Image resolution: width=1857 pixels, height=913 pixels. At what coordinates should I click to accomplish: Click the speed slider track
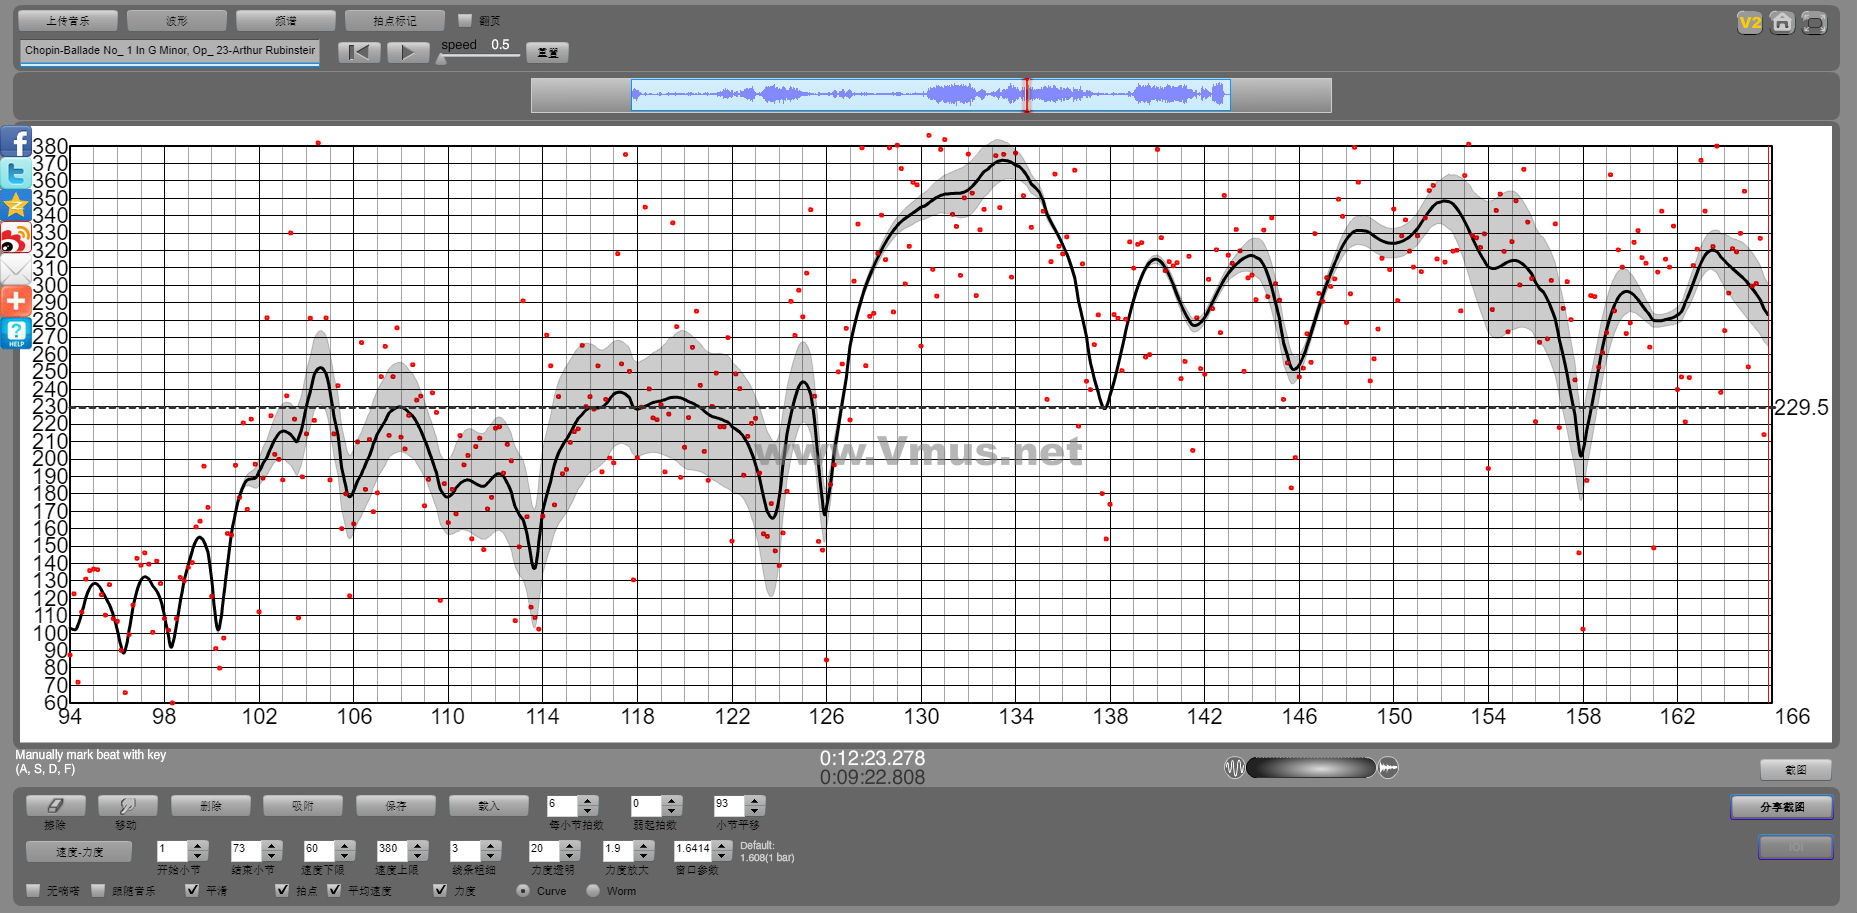pos(480,56)
